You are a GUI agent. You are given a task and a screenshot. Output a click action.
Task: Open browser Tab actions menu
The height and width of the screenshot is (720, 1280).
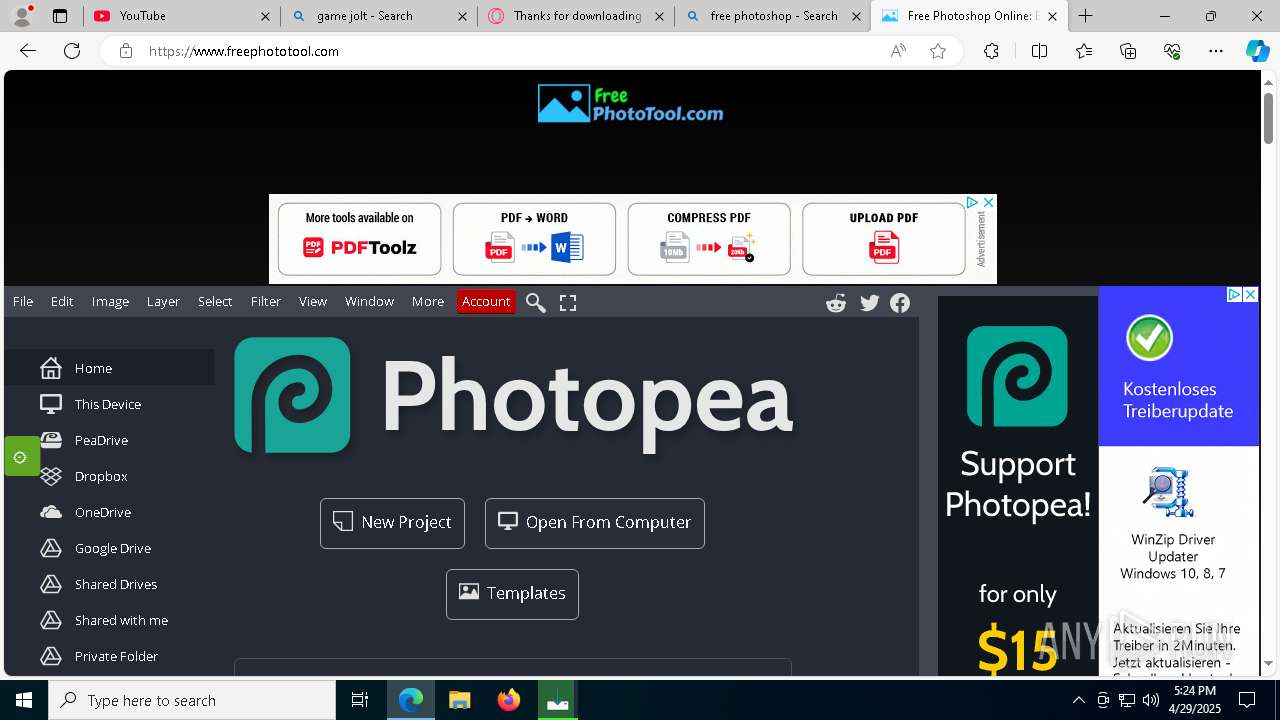60,16
